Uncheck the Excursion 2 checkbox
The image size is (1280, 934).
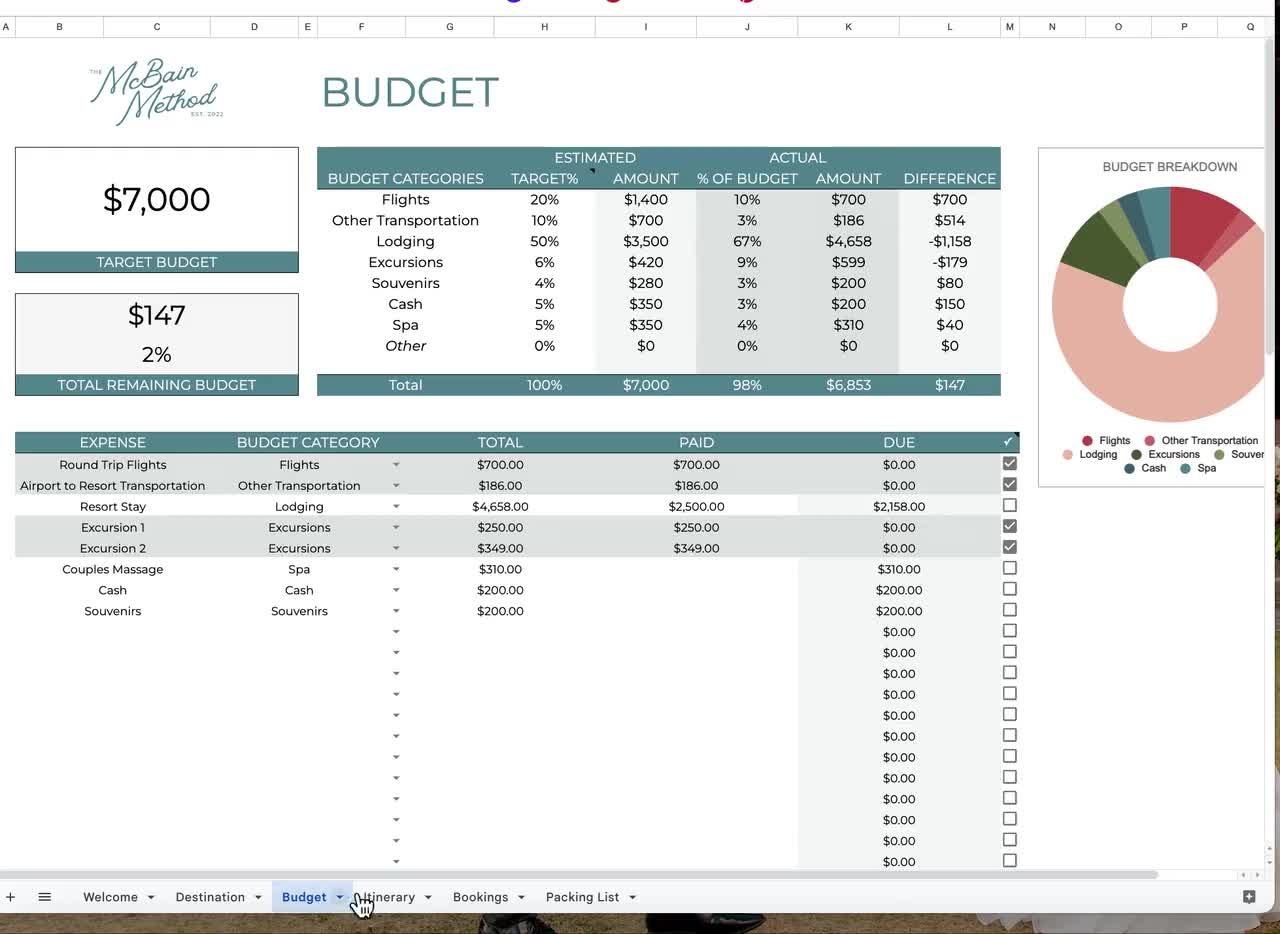tap(1009, 546)
